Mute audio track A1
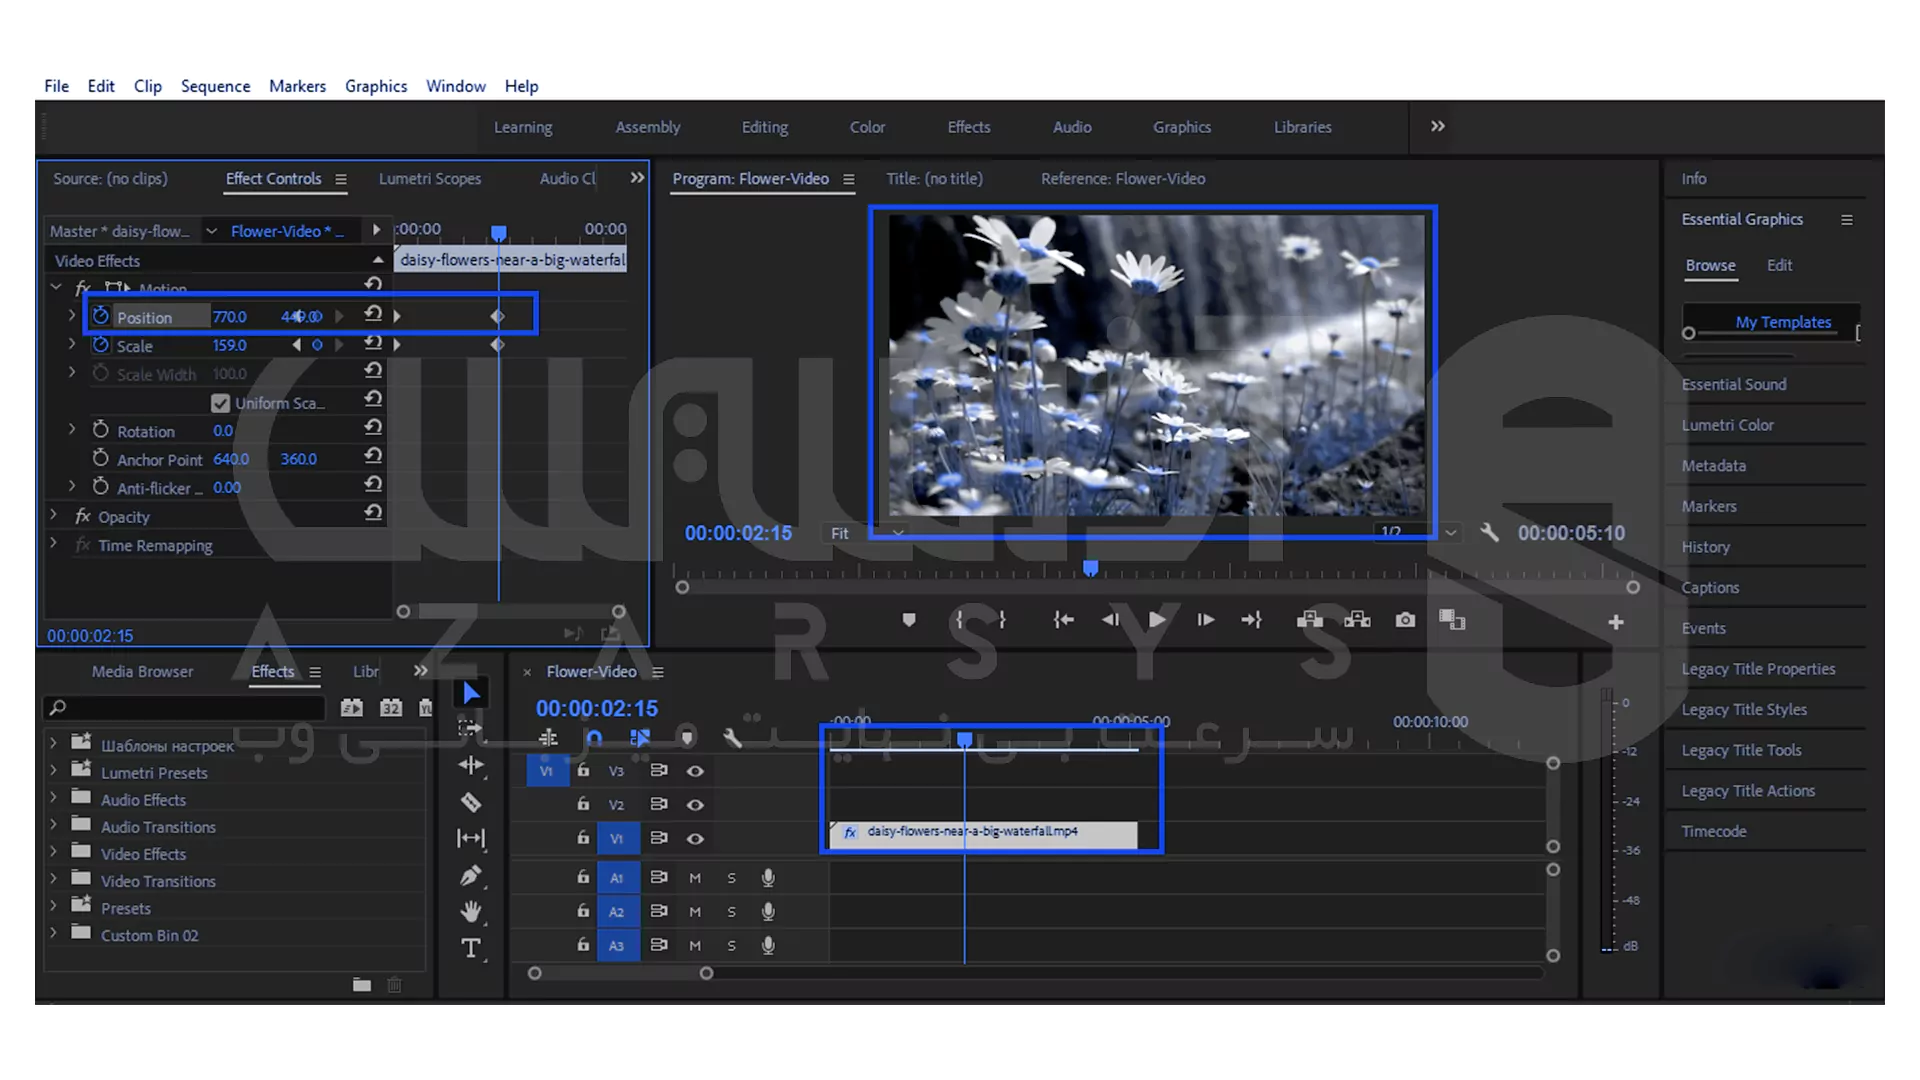 [695, 878]
